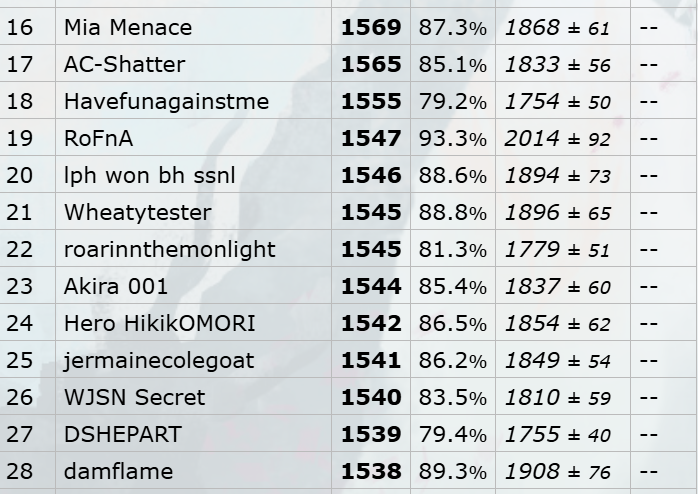Select the 79.4% percentage for DSHEPART
The image size is (698, 494).
(x=453, y=433)
